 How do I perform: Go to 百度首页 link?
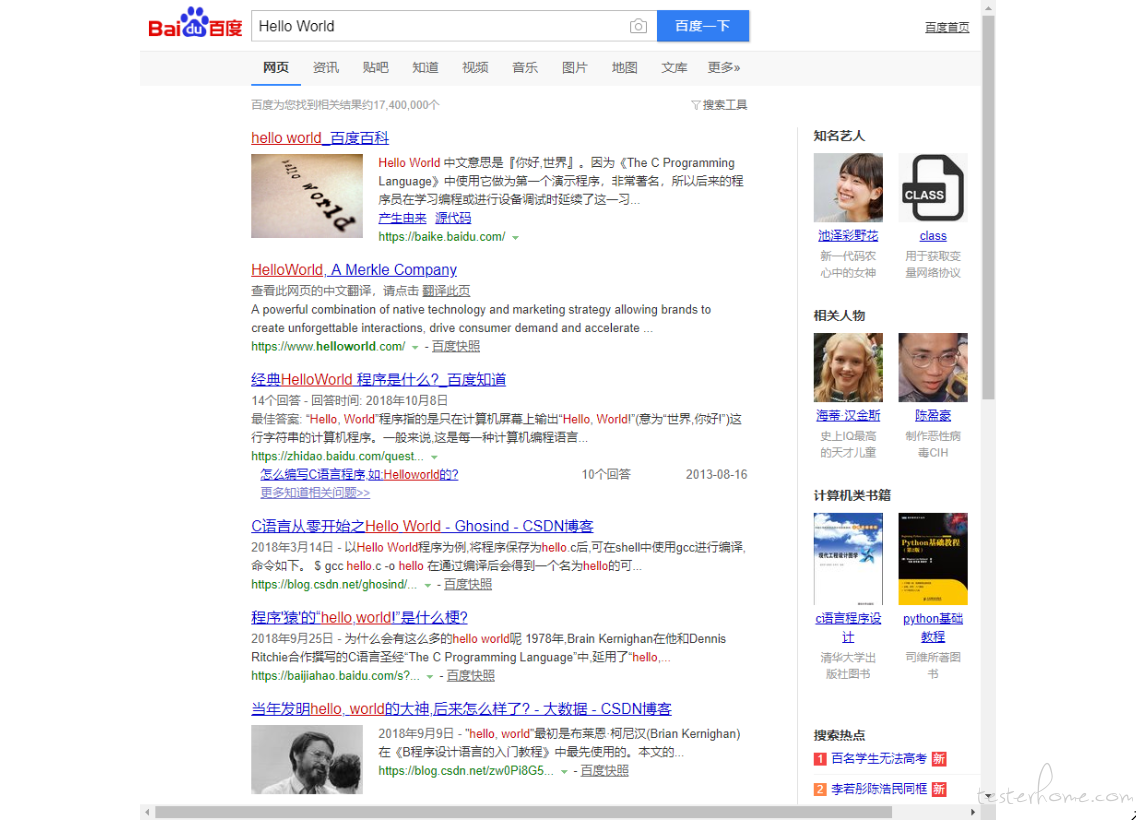point(947,28)
